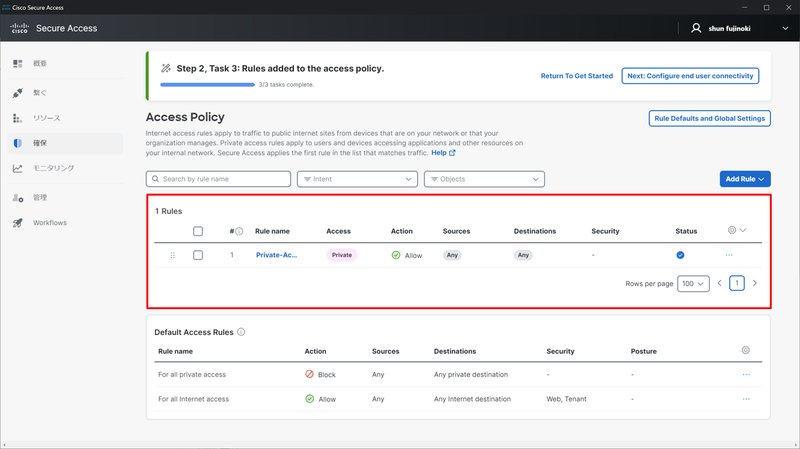800x449 pixels.
Task: Click the 3/3 tasks progress bar
Action: (207, 85)
